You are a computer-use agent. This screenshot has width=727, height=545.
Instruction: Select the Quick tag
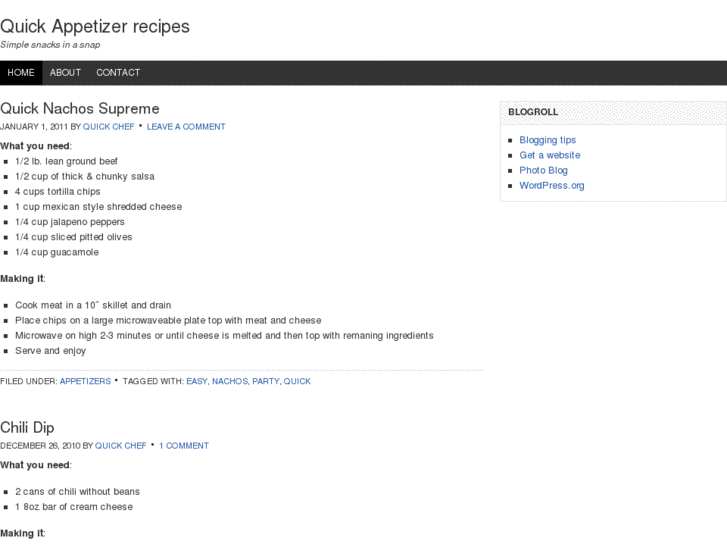click(x=297, y=381)
